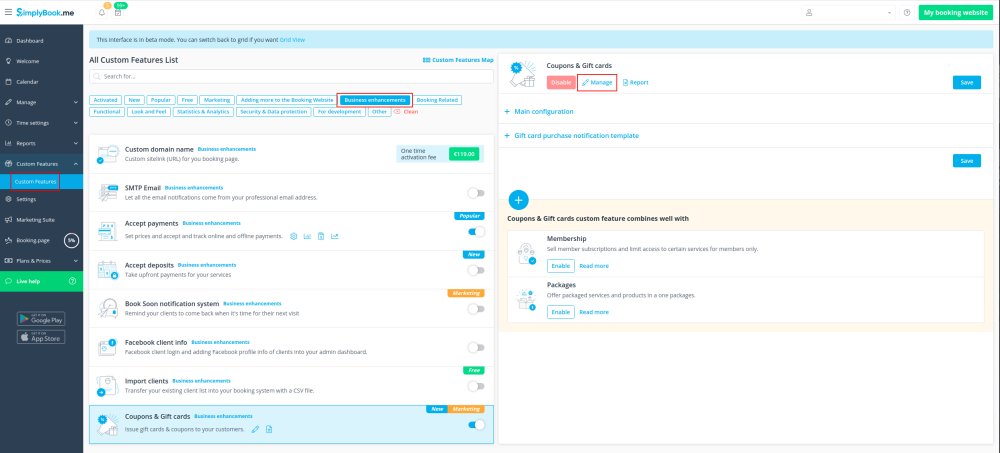Select the Marketing filter tag
This screenshot has height=453, width=1000.
pos(216,100)
